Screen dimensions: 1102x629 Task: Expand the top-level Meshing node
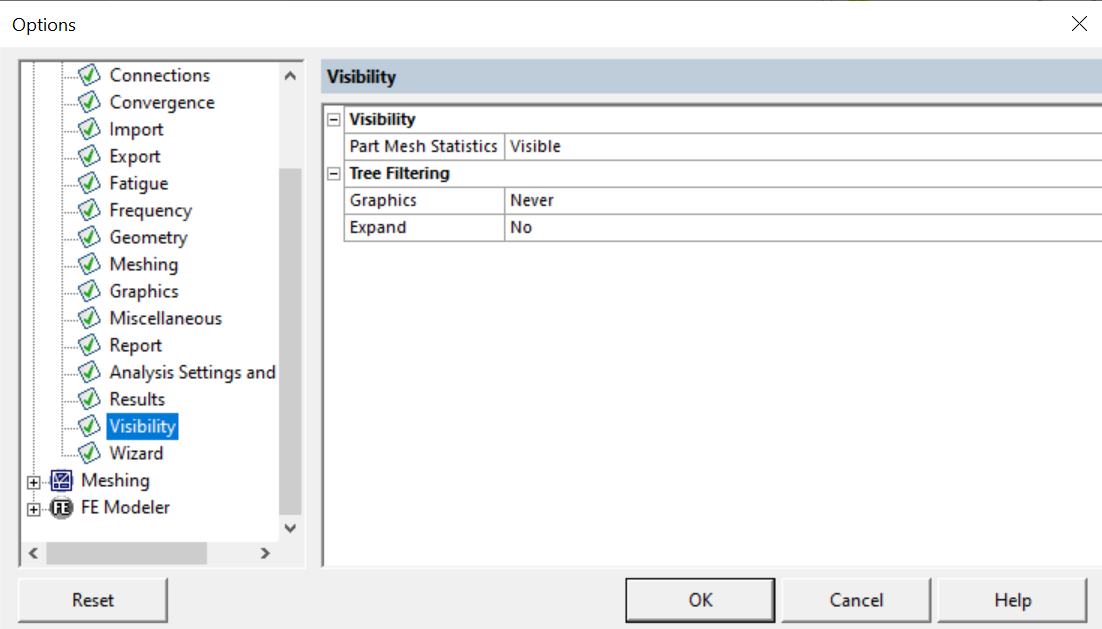point(34,482)
